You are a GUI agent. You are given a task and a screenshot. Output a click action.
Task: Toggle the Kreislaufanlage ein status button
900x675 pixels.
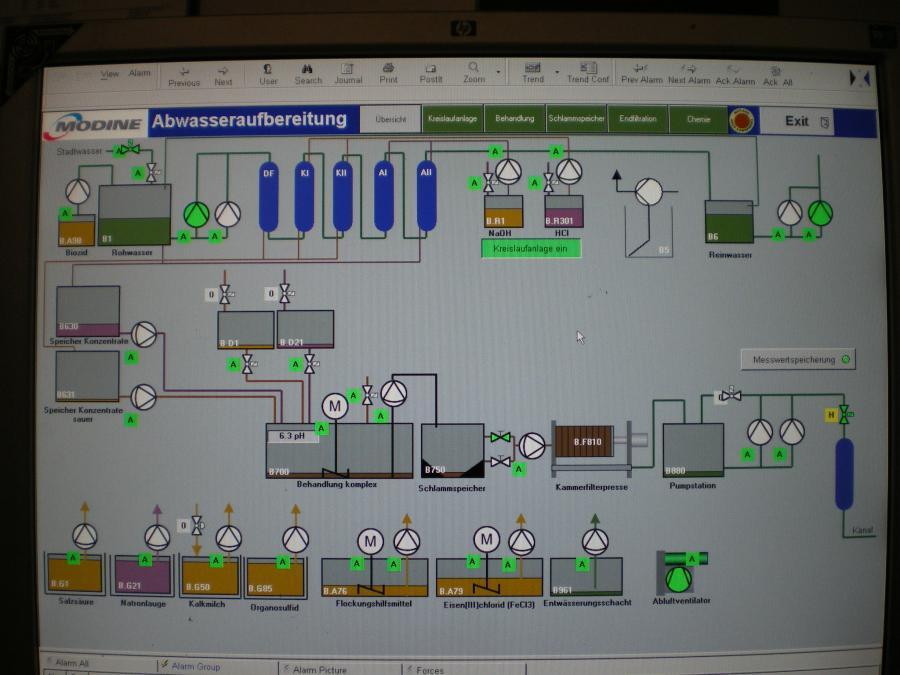(530, 249)
